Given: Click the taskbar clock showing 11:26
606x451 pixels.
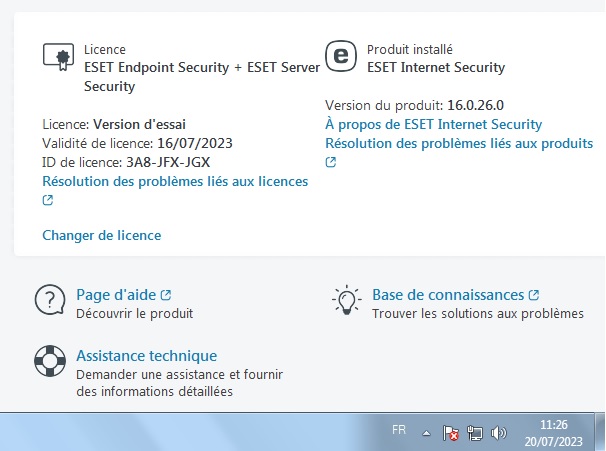Looking at the screenshot, I should click(x=553, y=433).
